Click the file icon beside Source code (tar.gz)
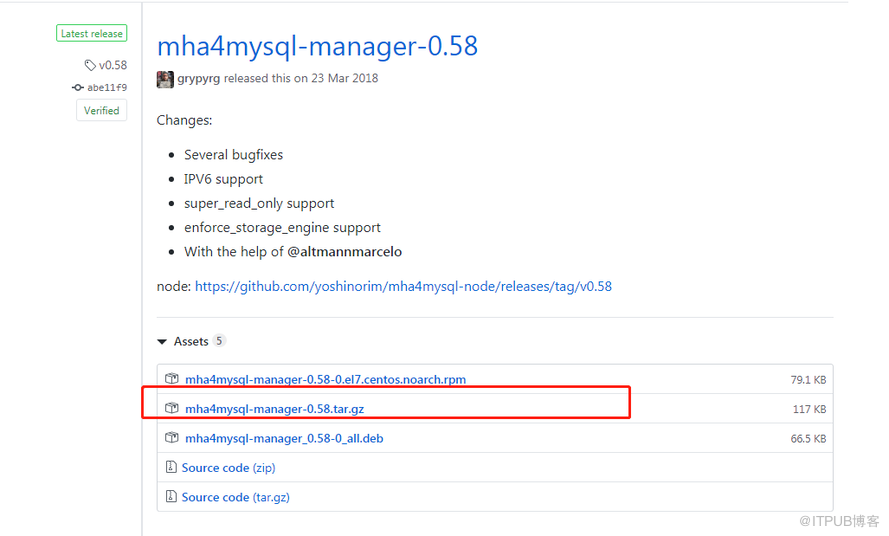889x536 pixels. click(171, 497)
